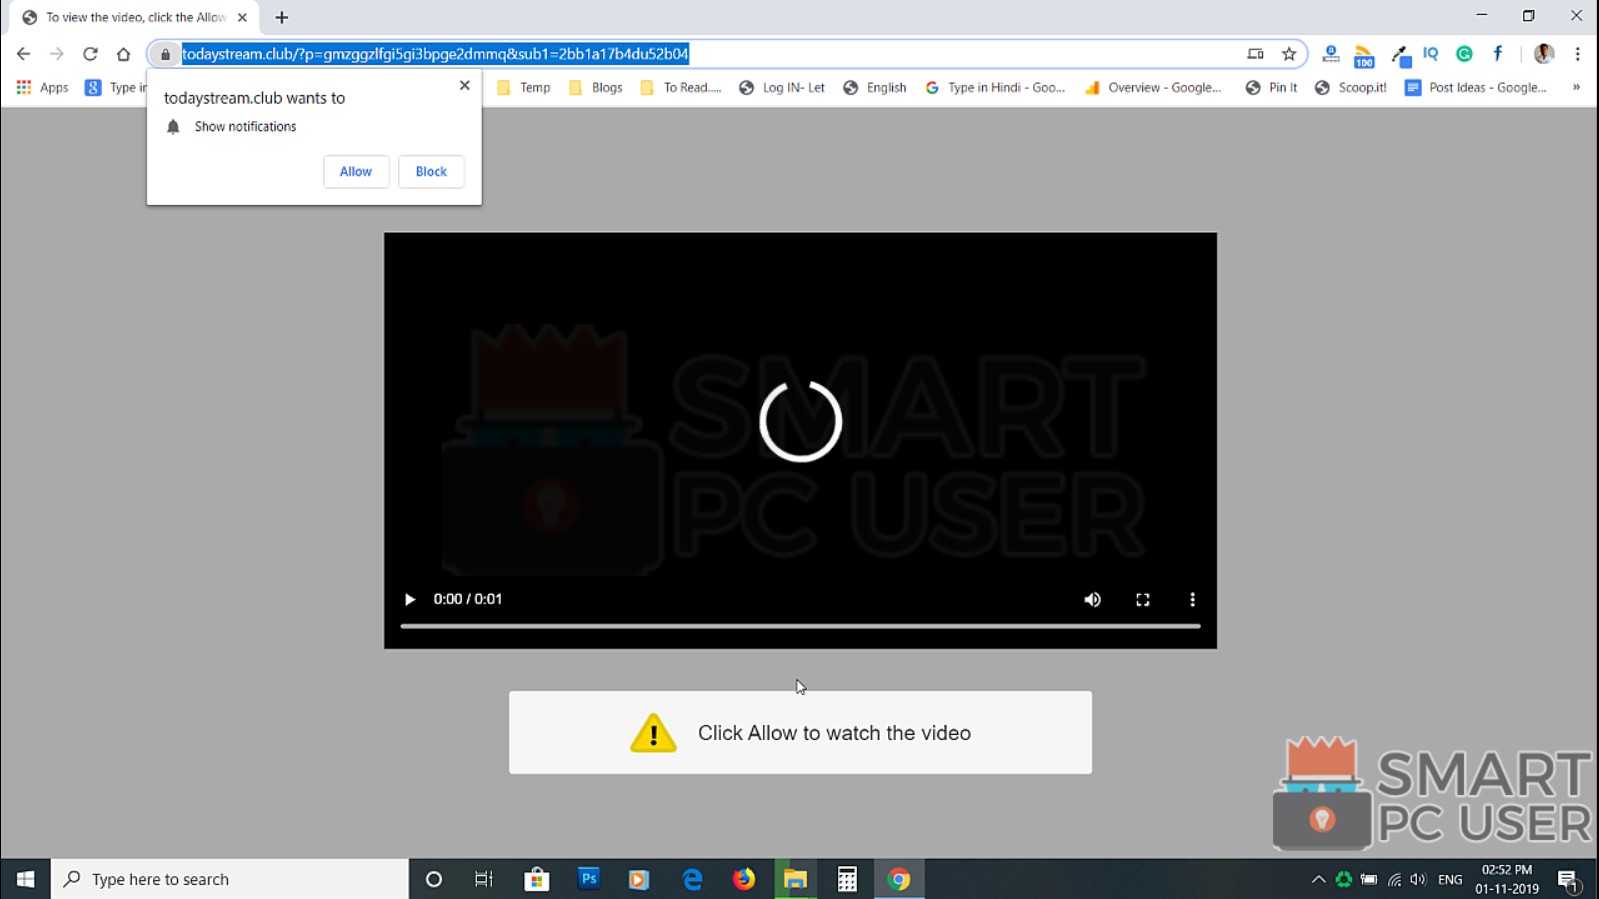The width and height of the screenshot is (1599, 899).
Task: Open the Windows Start menu
Action: (x=25, y=879)
